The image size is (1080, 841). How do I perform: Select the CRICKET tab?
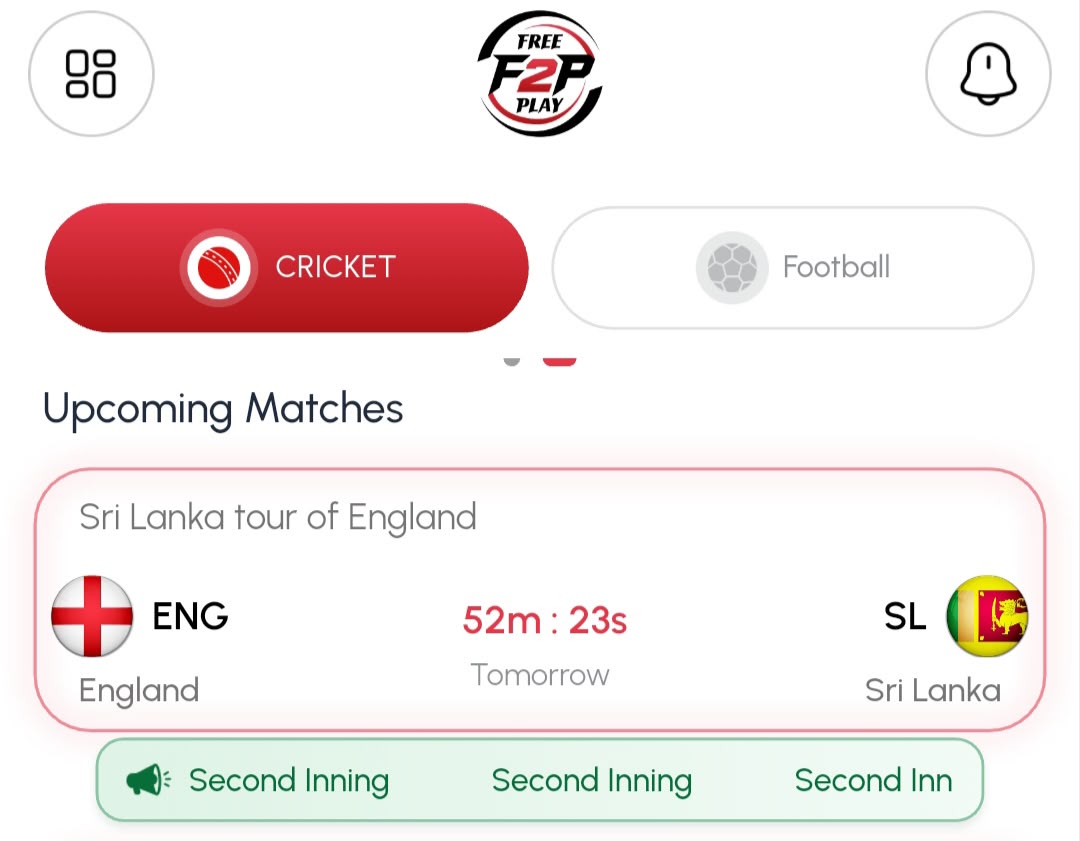coord(287,267)
